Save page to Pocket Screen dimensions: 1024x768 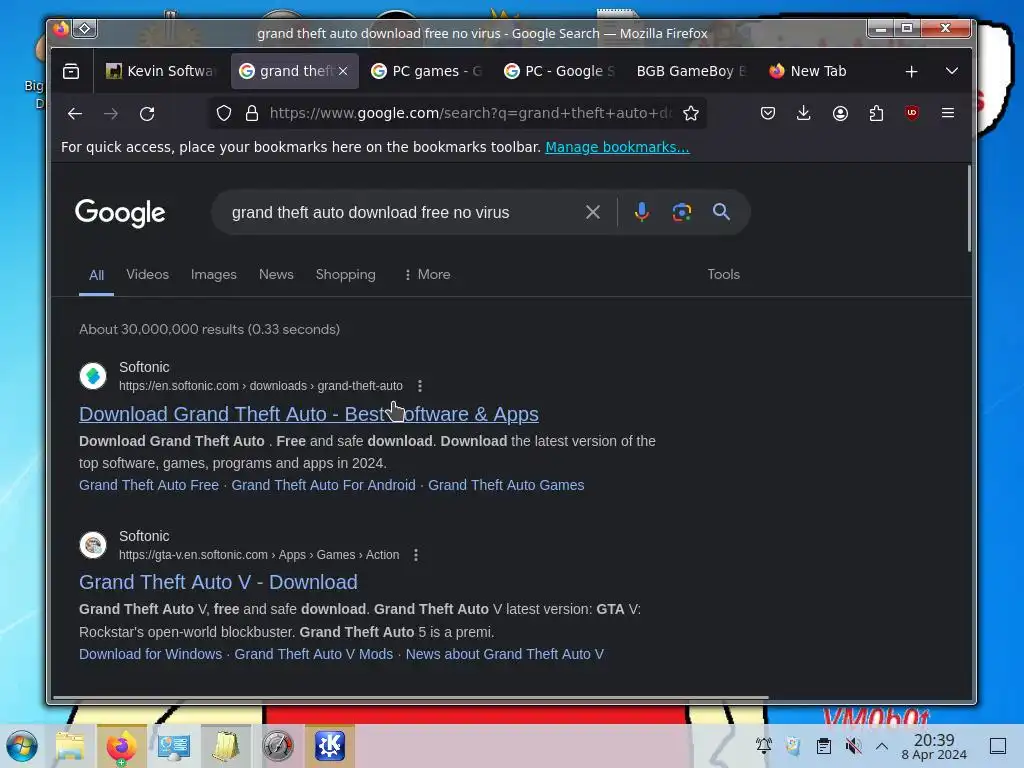[x=768, y=114]
